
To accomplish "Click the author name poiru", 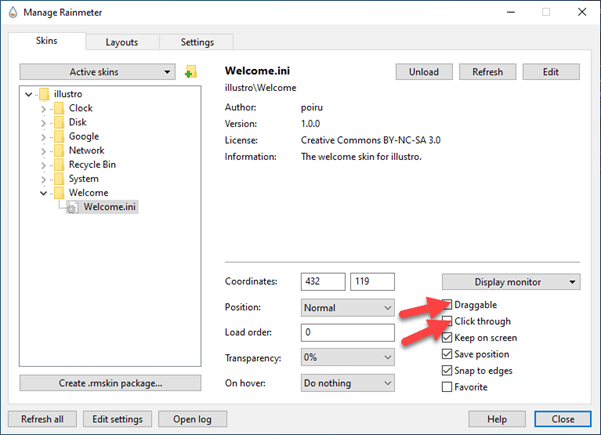I will 312,108.
